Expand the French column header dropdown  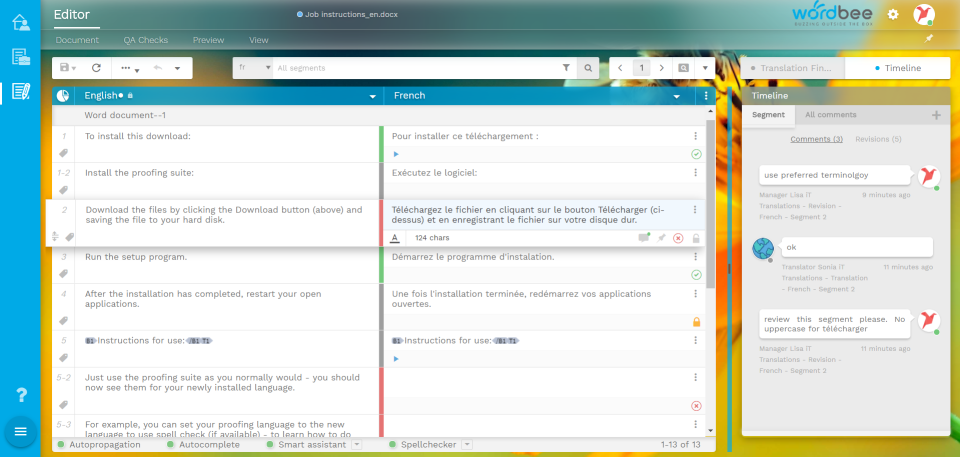tap(677, 96)
